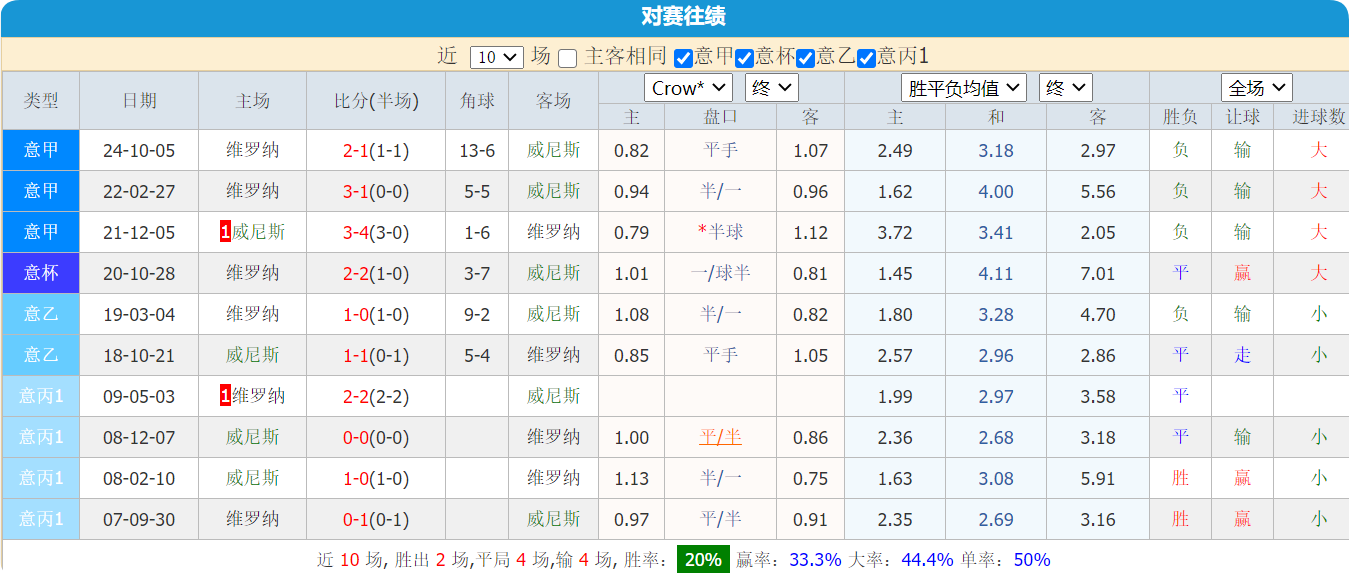Screen dimensions: 1349x578
Task: Enable the 主客相同 checkbox
Action: tap(567, 56)
